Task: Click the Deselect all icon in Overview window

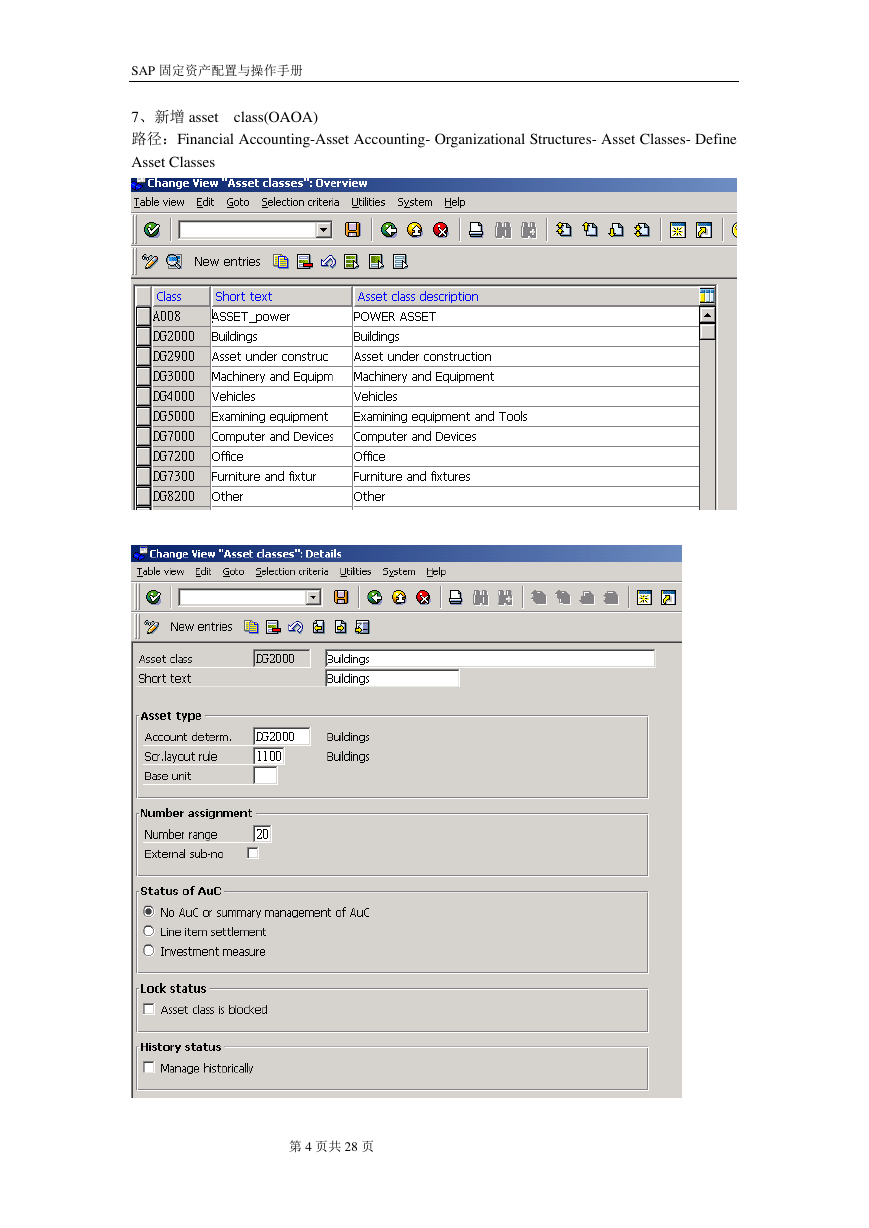Action: click(x=399, y=262)
